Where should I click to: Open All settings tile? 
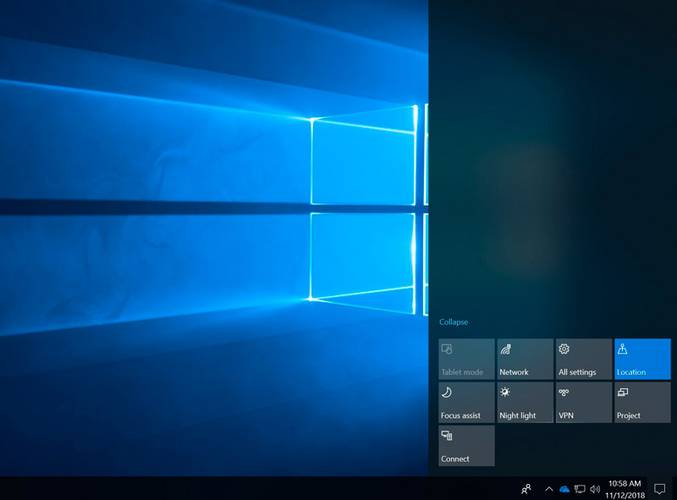(584, 359)
